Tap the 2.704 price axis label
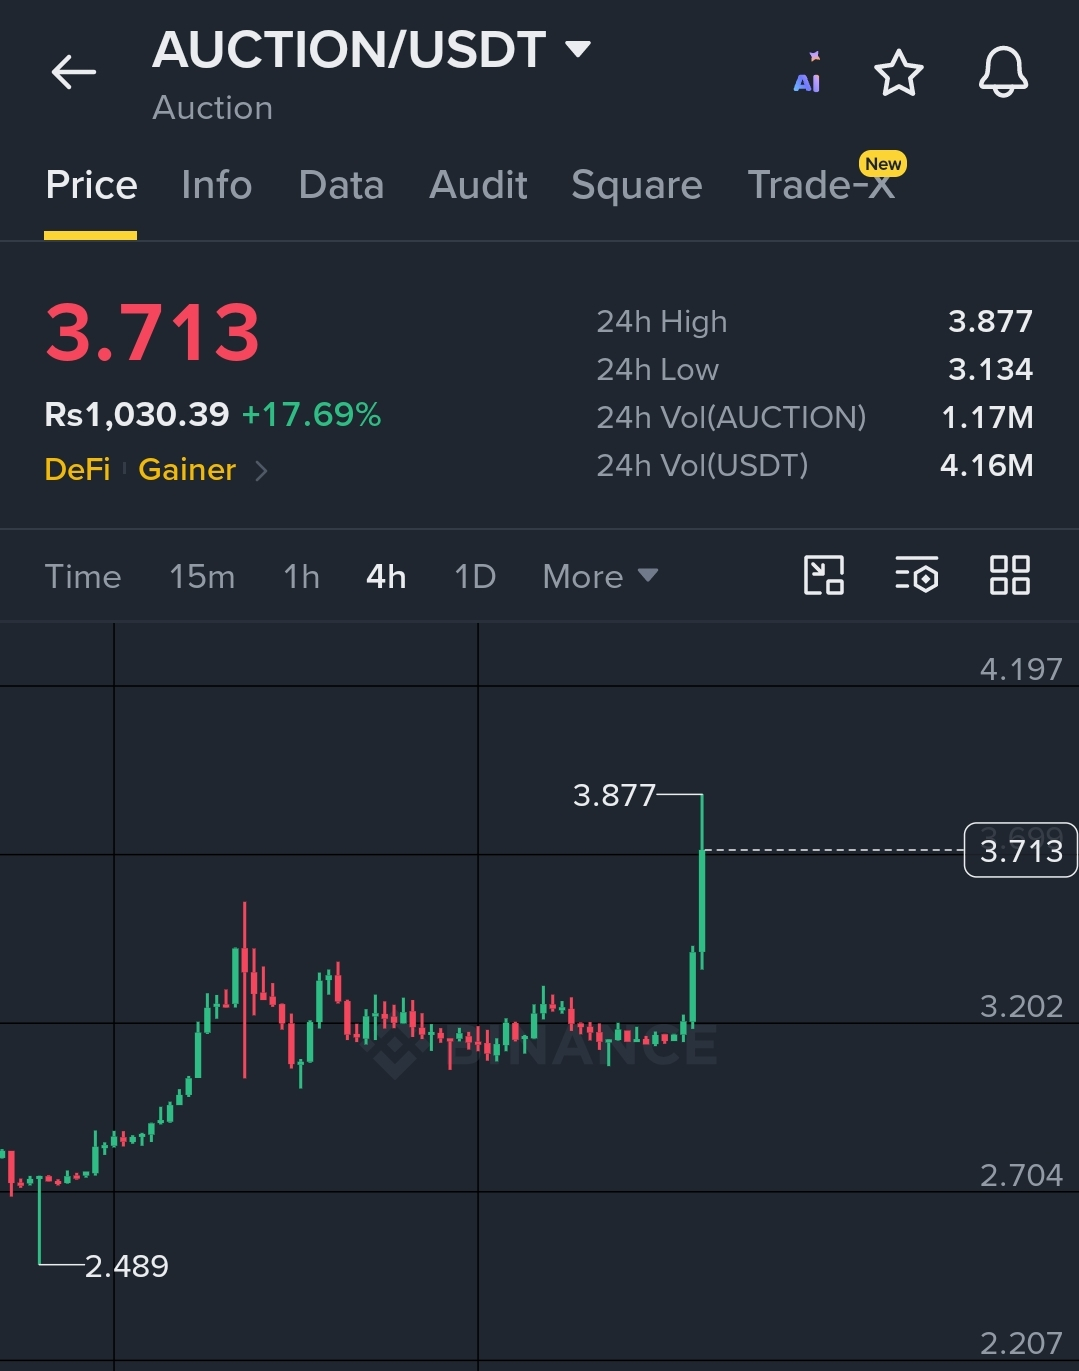 1021,1174
